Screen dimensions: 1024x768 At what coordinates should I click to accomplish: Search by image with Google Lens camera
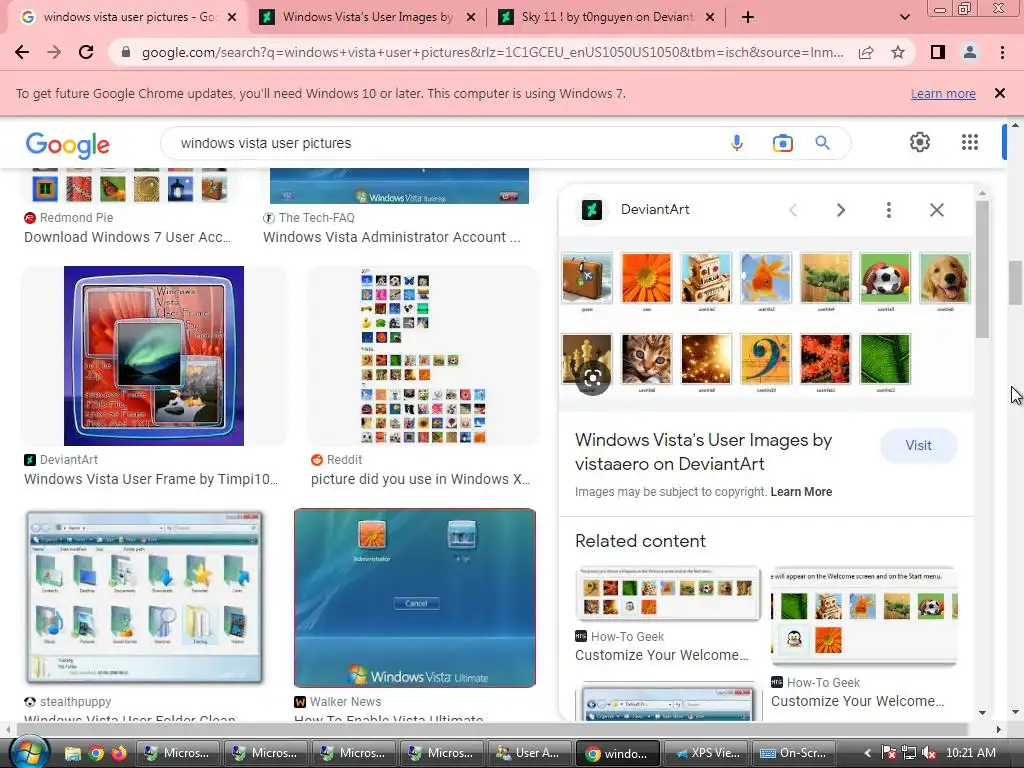tap(782, 143)
